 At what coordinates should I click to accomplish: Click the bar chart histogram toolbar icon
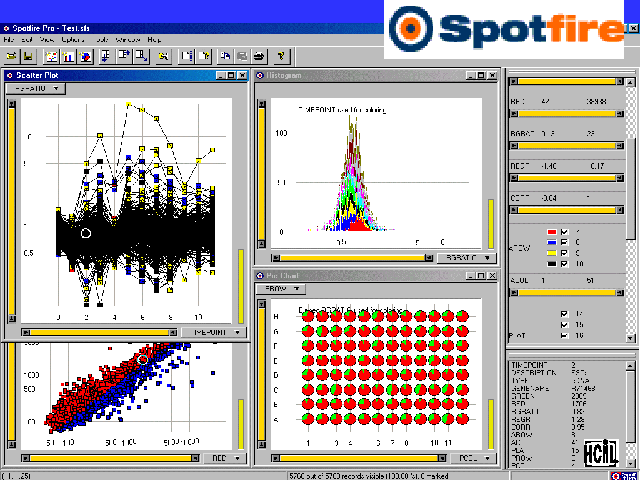pos(68,54)
